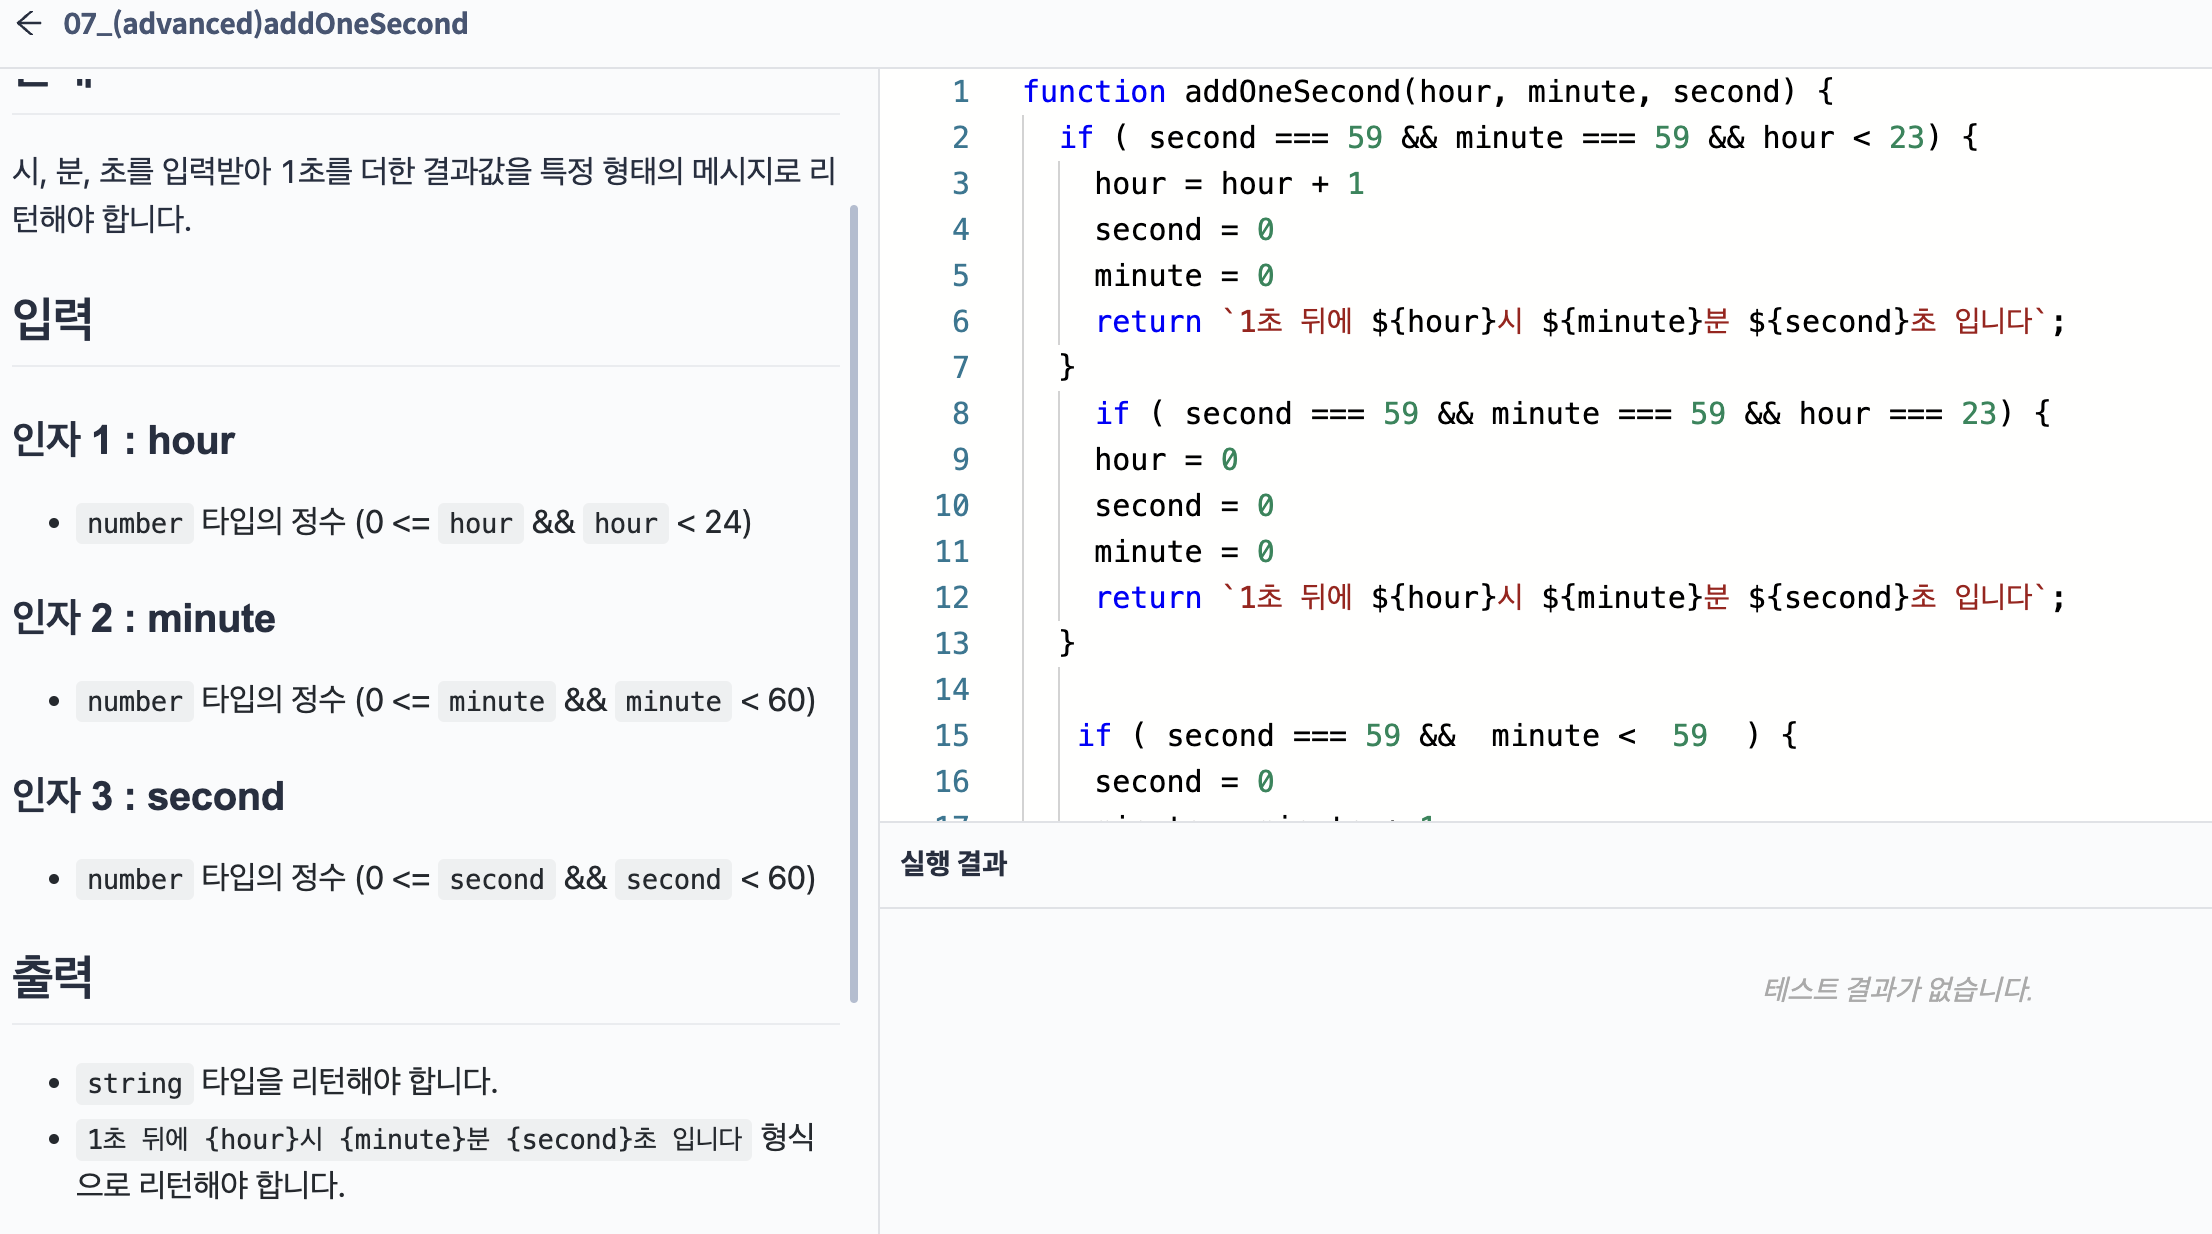Place cursor on function addOneSecond declaration
Image resolution: width=2212 pixels, height=1234 pixels.
coord(1290,92)
